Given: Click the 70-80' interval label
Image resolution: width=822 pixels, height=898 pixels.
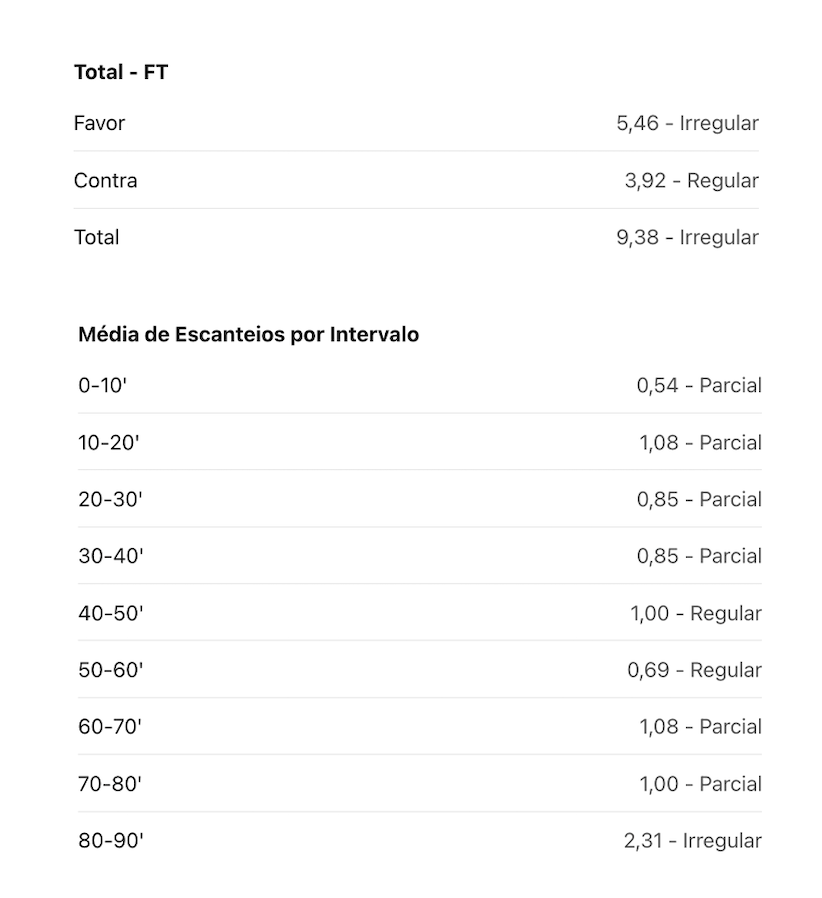Looking at the screenshot, I should pos(109,784).
